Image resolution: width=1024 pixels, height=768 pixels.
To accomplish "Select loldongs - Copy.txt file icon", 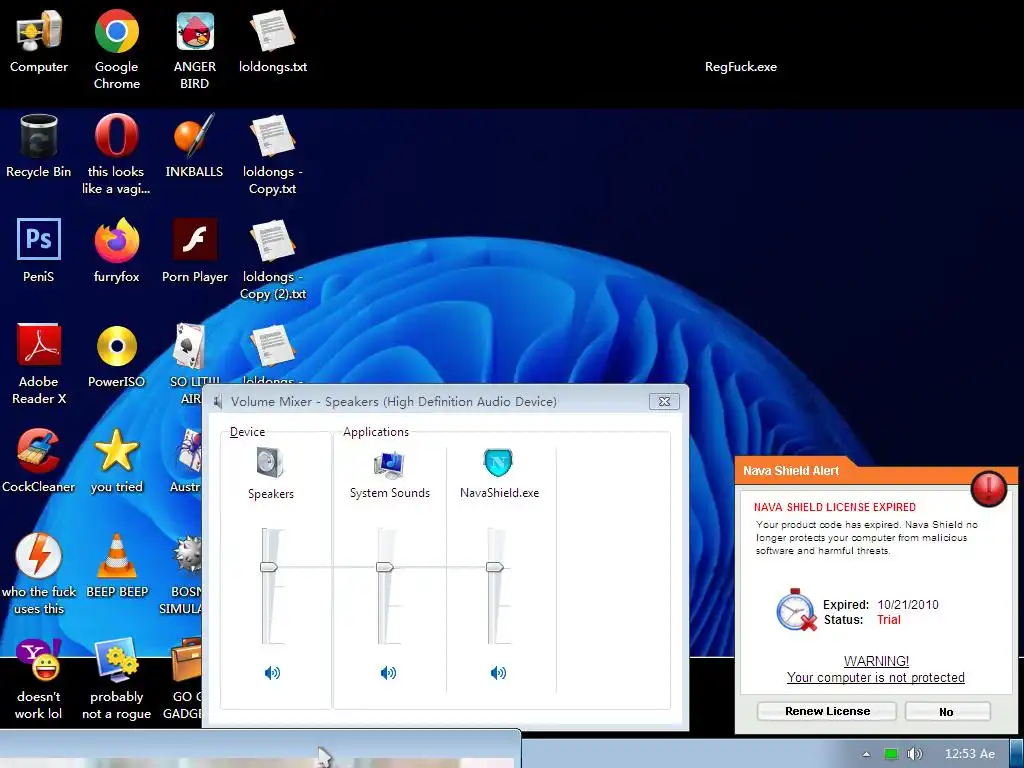I will 272,136.
